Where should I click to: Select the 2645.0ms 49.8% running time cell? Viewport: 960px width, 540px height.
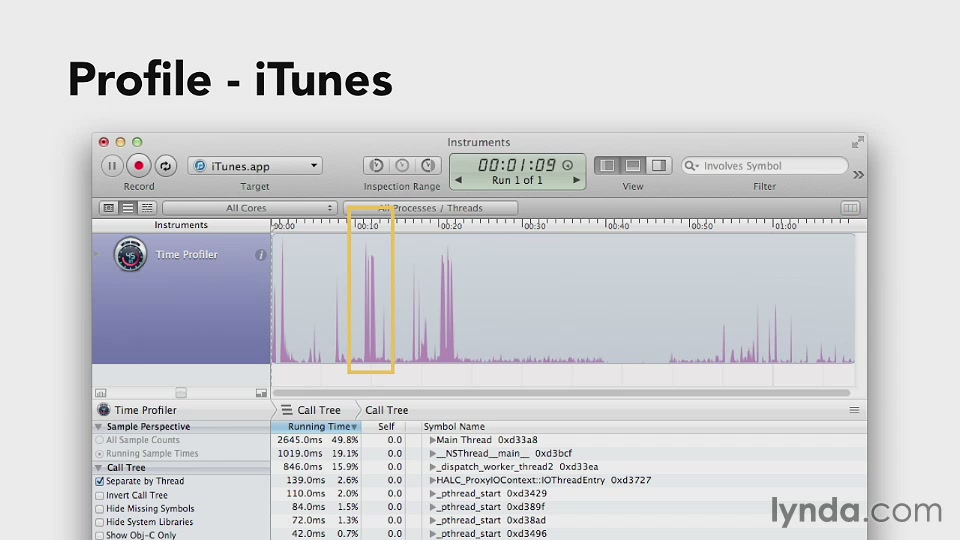(x=317, y=440)
